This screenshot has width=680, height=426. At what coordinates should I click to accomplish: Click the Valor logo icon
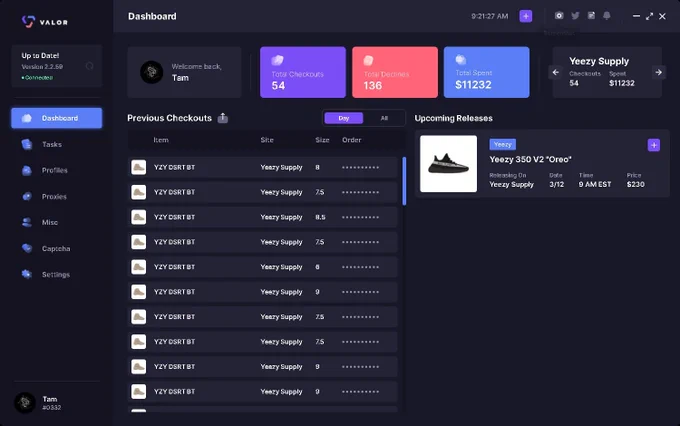tap(28, 22)
